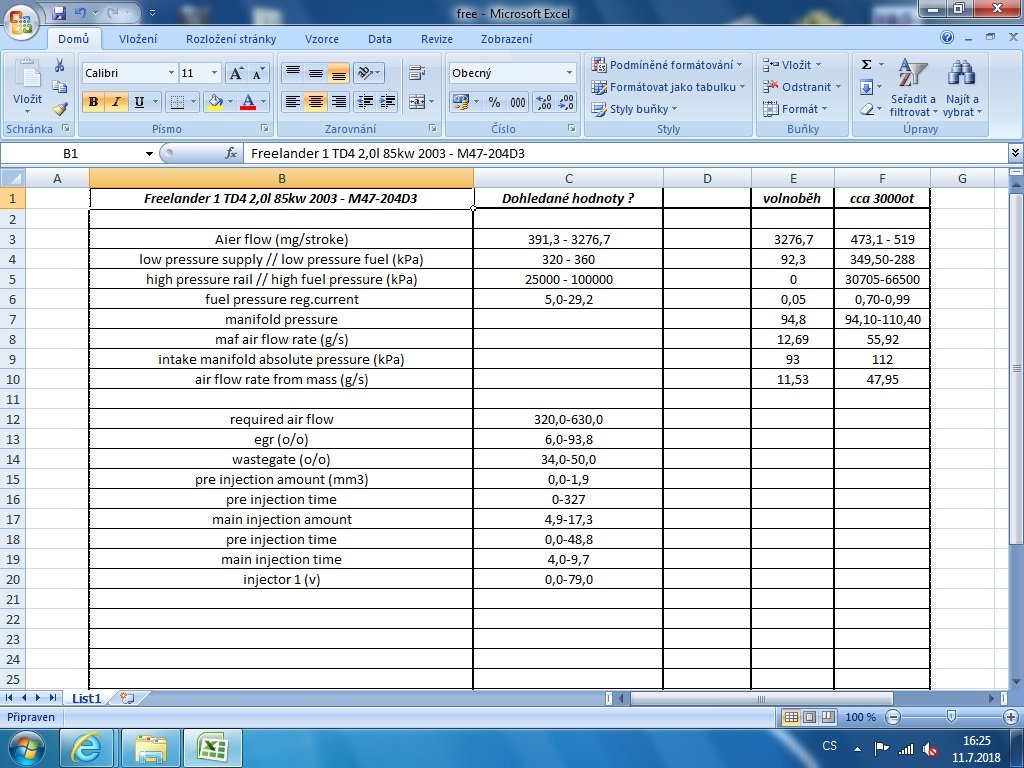The height and width of the screenshot is (768, 1024).
Task: Click the insert function fx icon
Action: coord(231,154)
